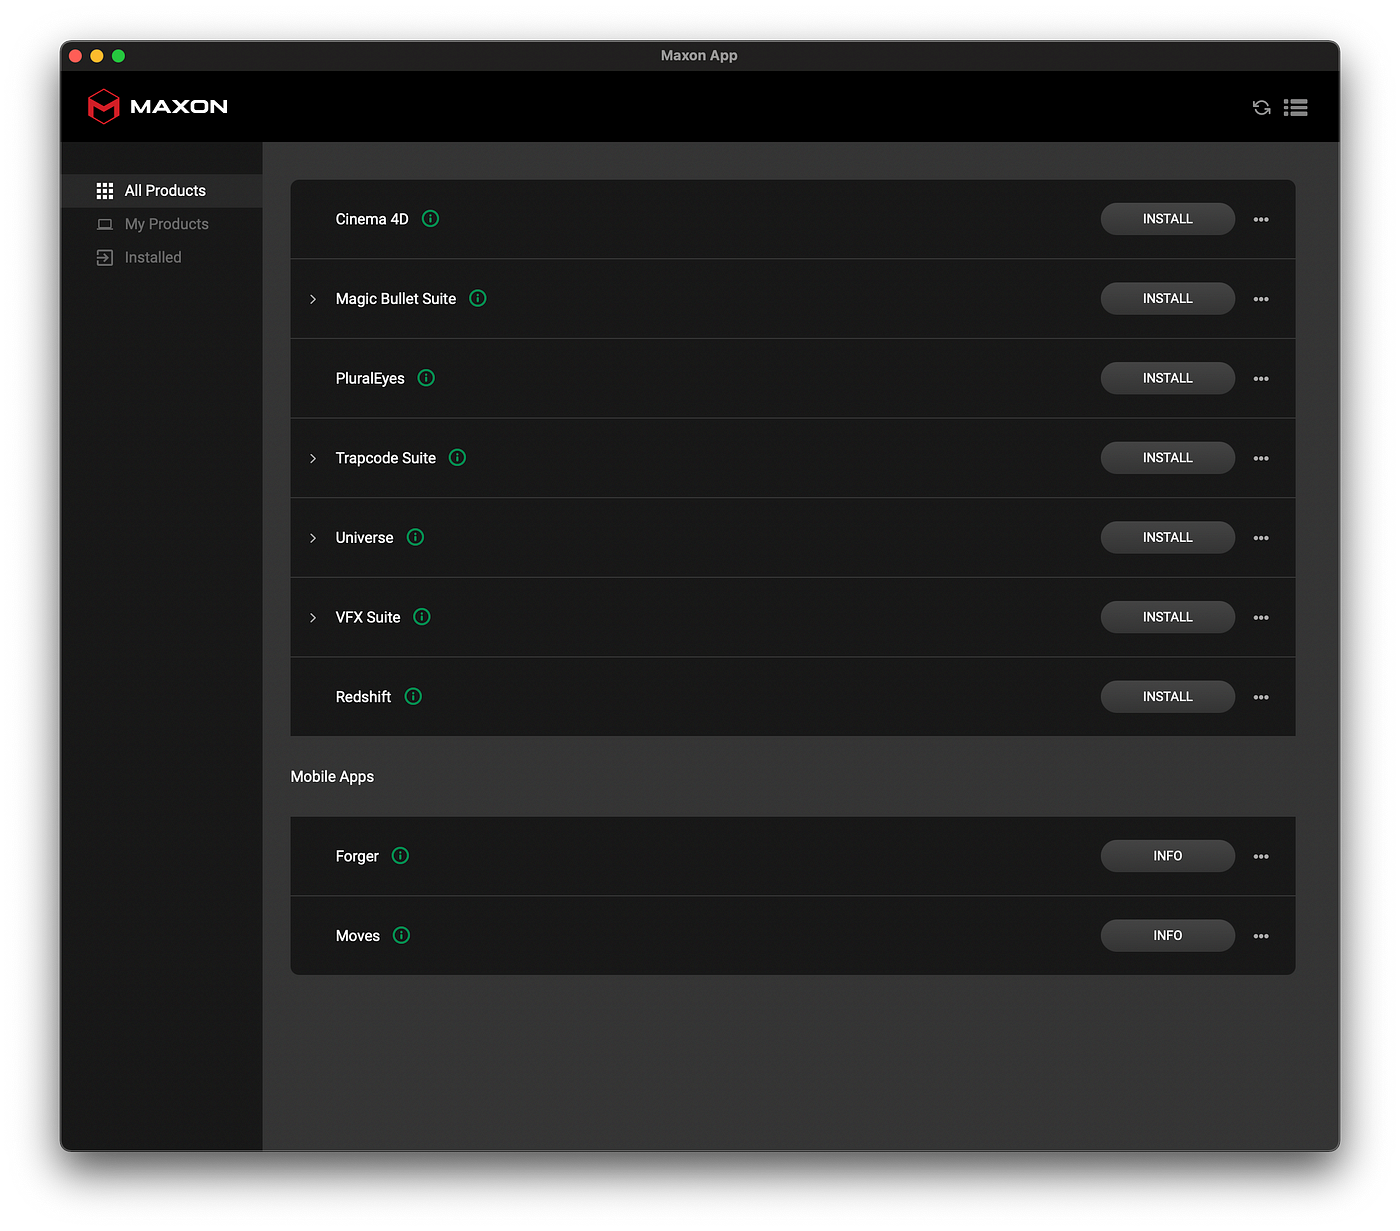The image size is (1400, 1231).
Task: Show info for VFX Suite
Action: click(422, 617)
